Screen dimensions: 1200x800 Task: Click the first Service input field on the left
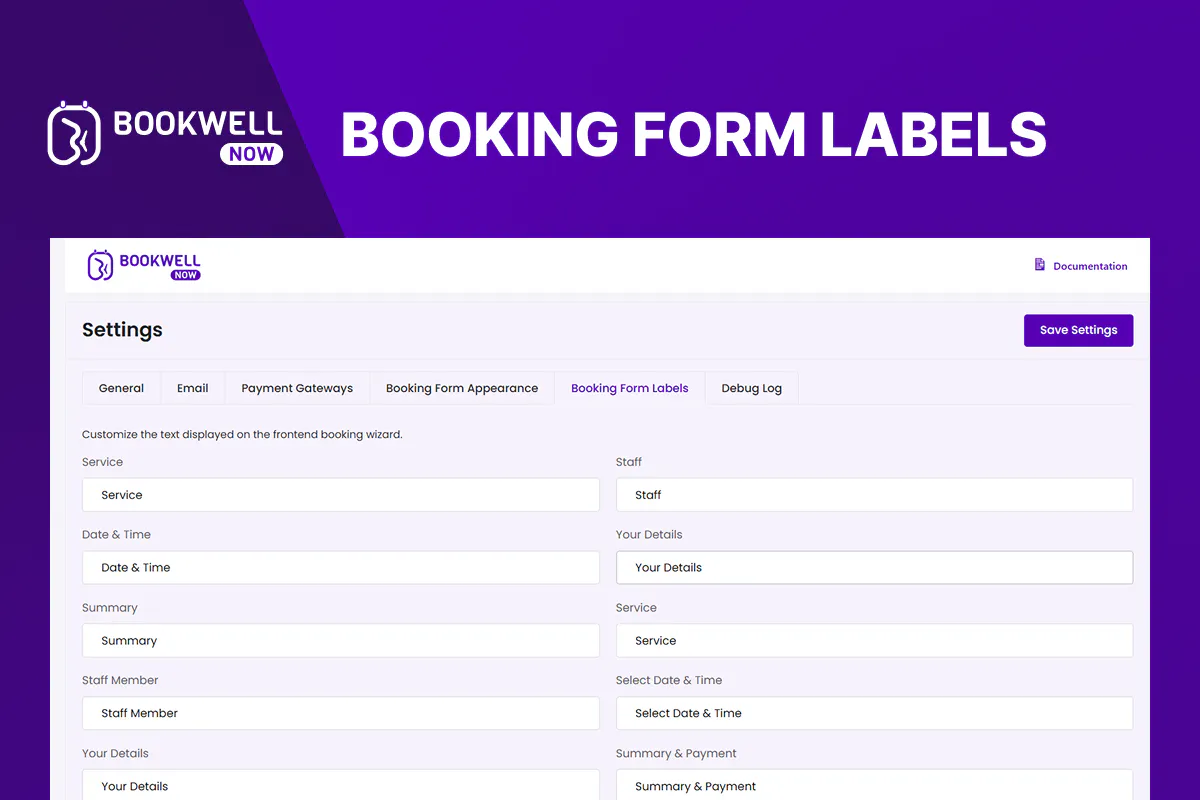point(341,495)
